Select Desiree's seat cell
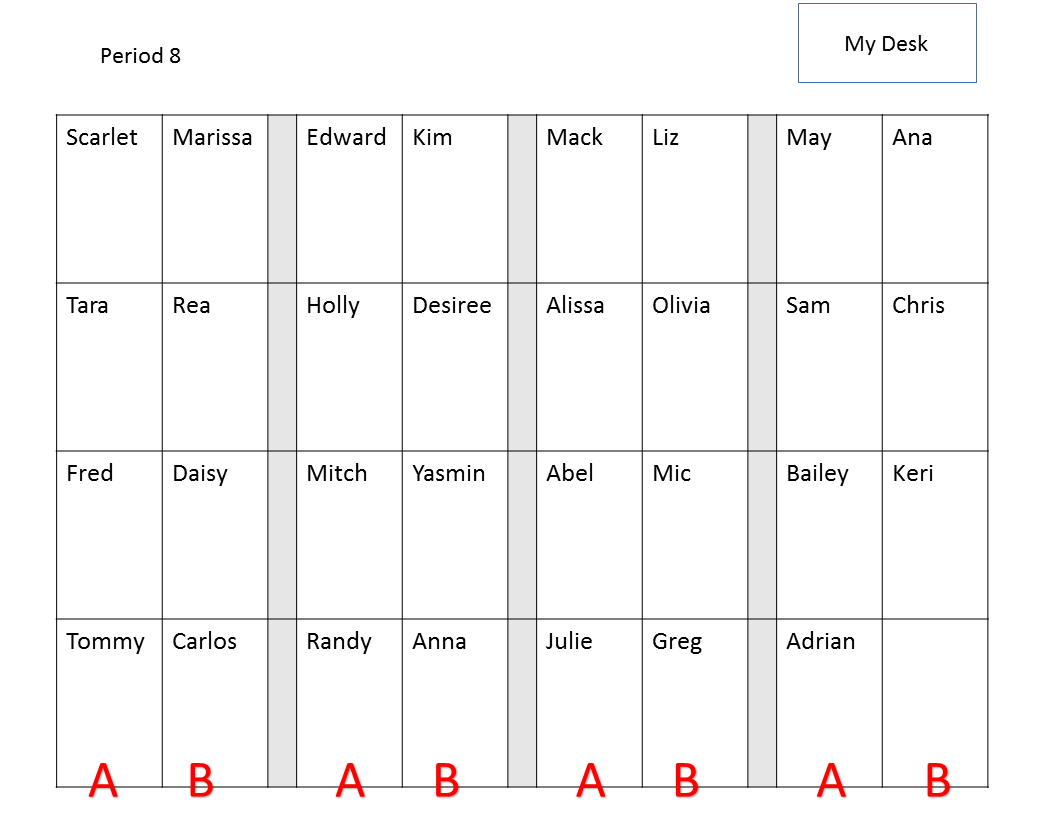Viewport: 1056px width, 816px height. click(455, 366)
